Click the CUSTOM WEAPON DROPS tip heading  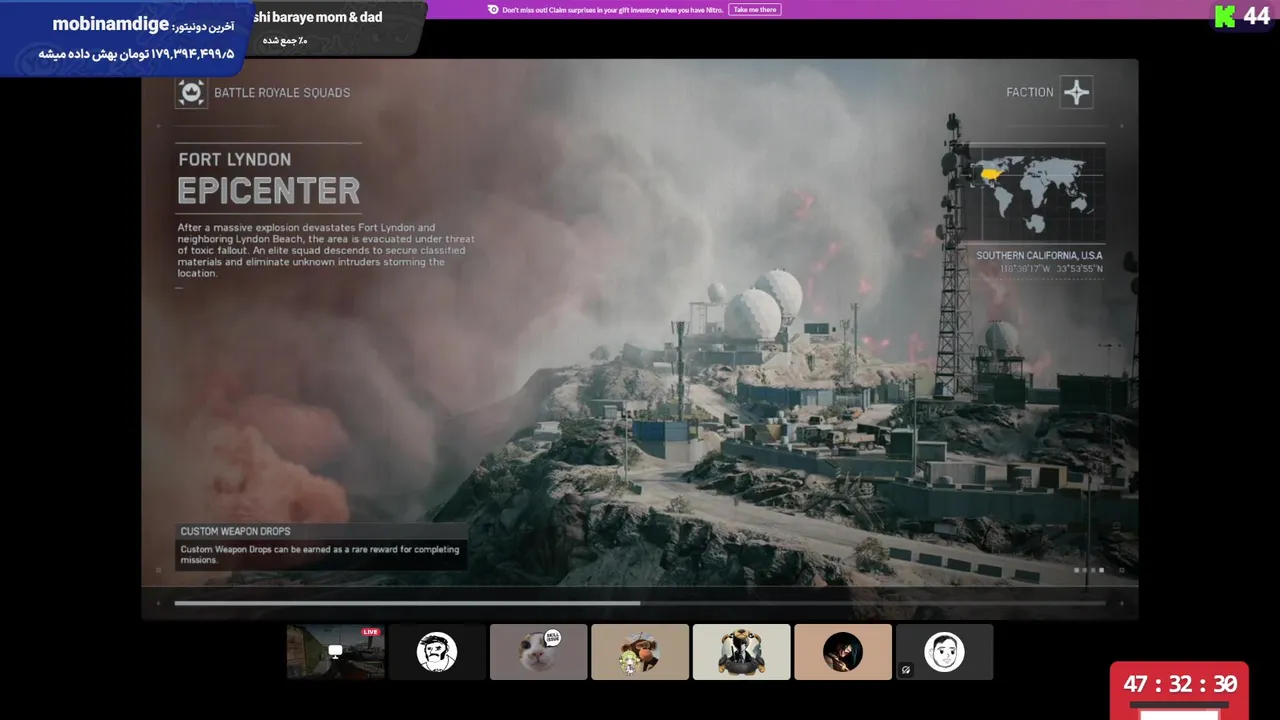tap(235, 531)
